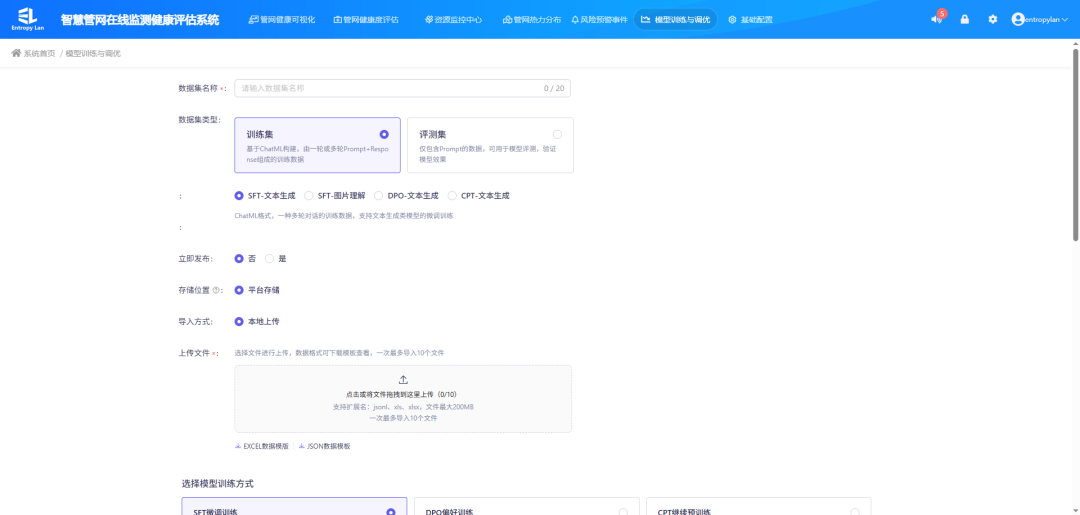
Task: Click the user avatar icon
Action: pos(1017,19)
